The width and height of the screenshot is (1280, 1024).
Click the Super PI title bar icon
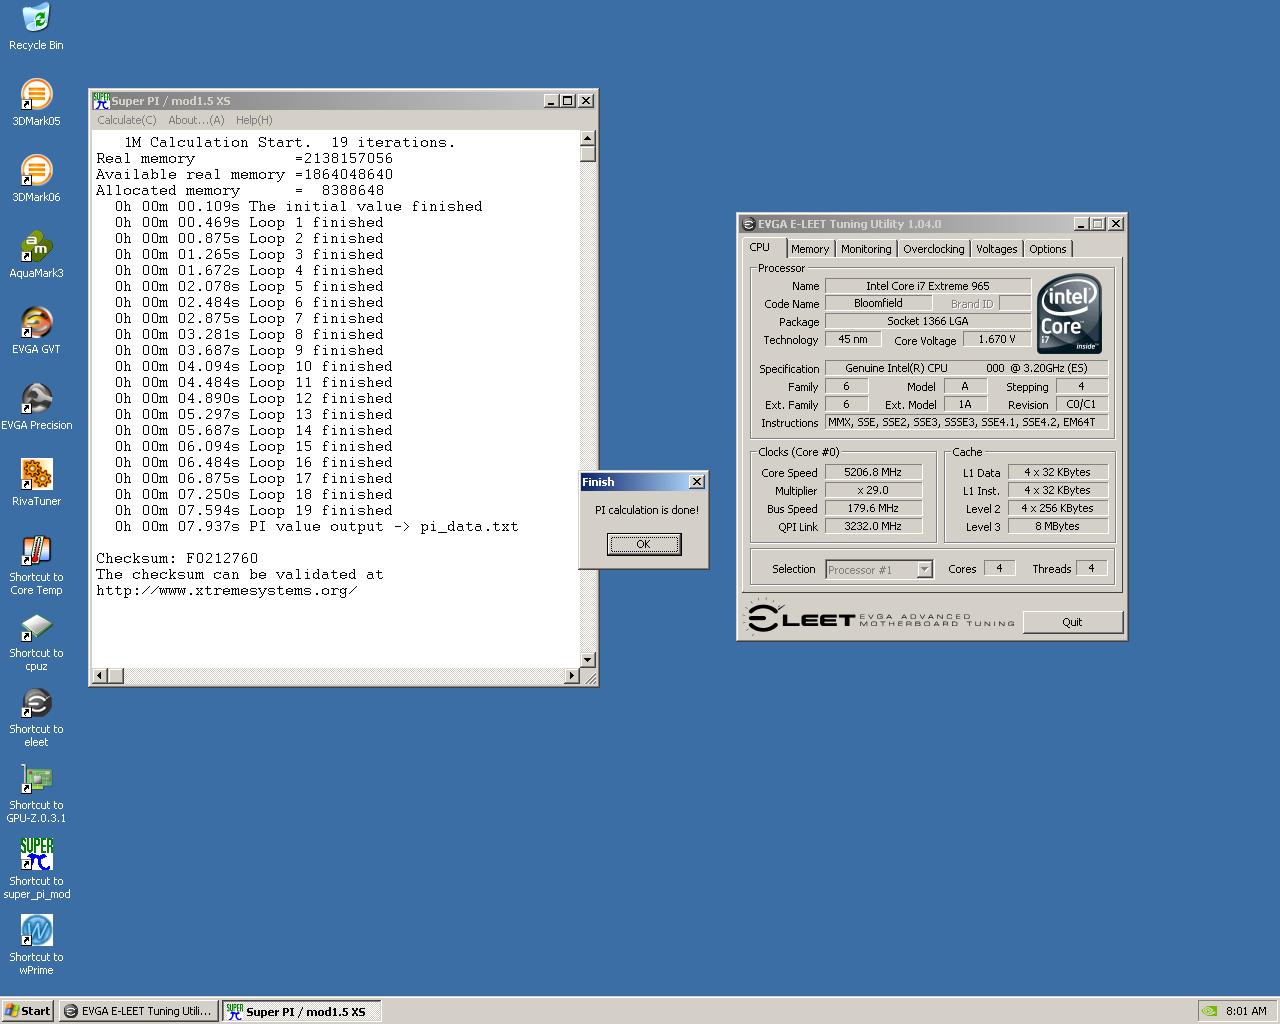(101, 100)
